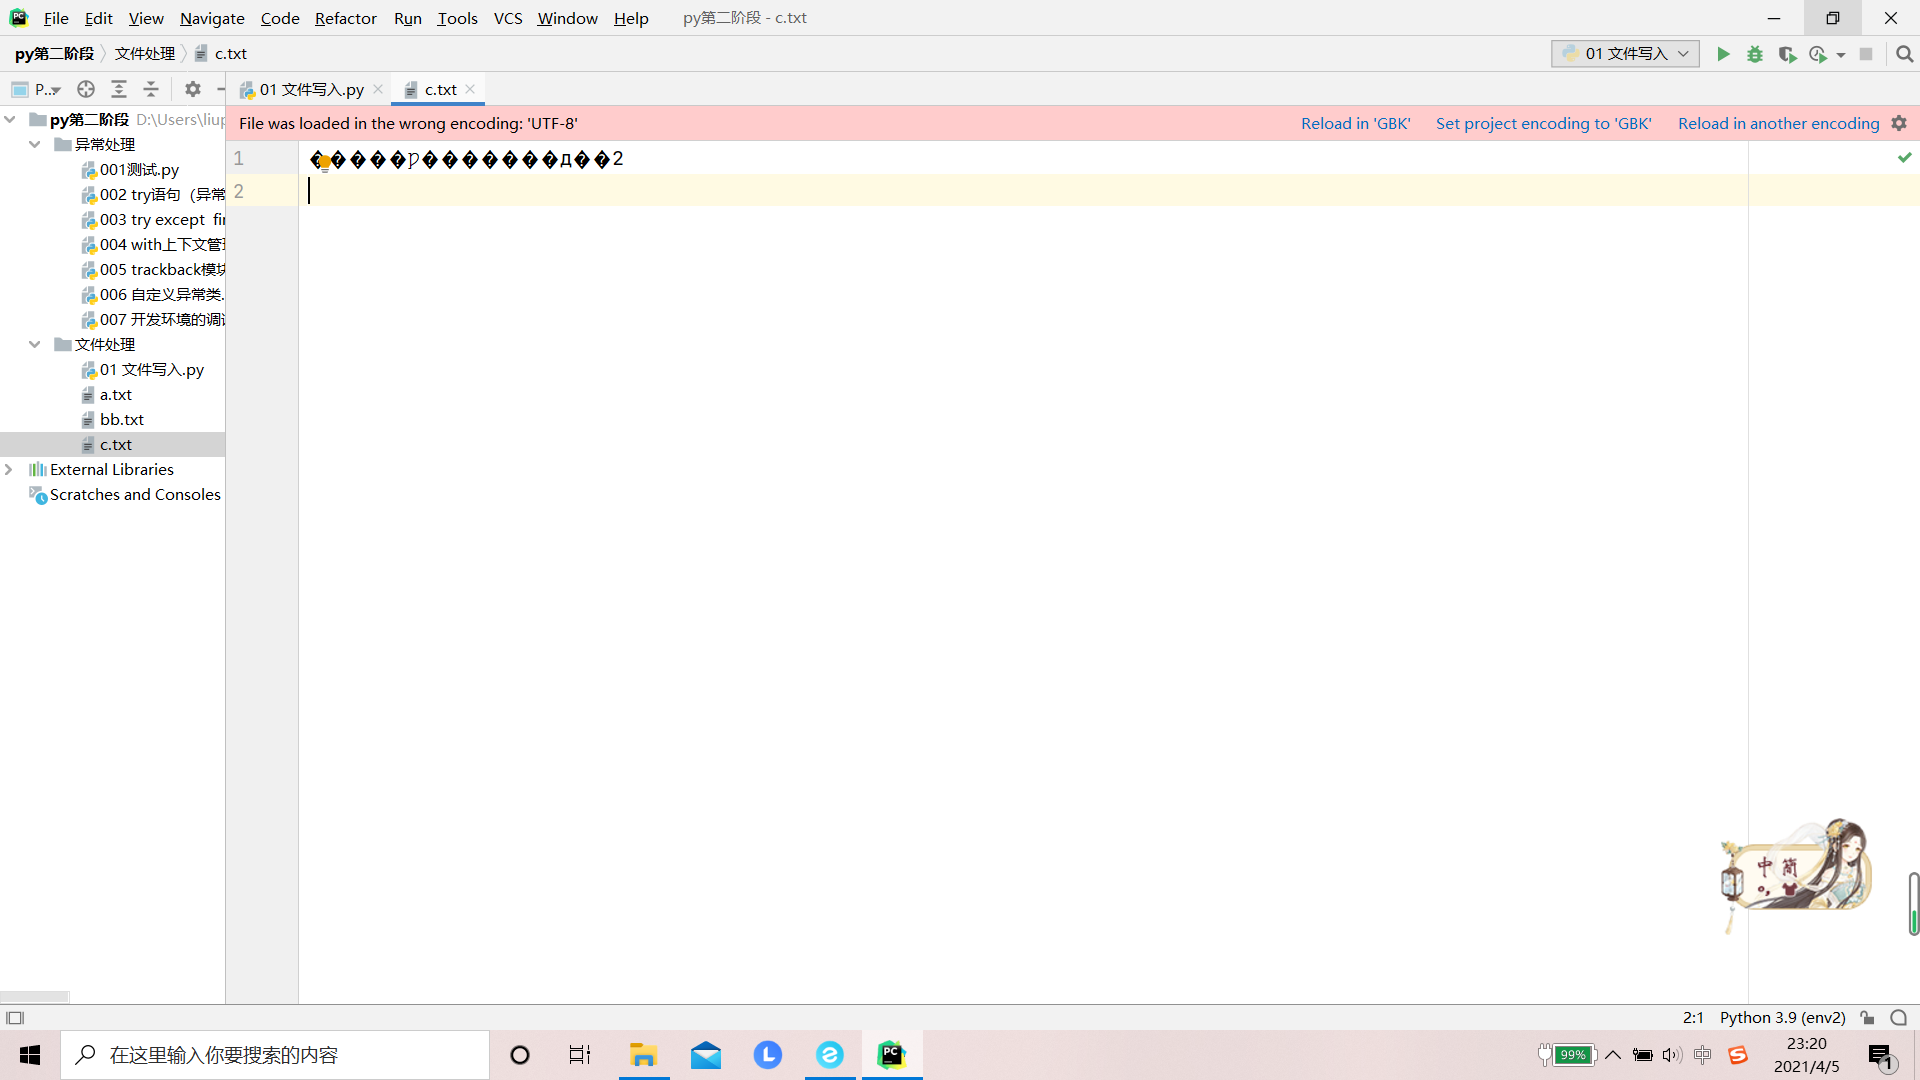Open the VCS menu
Screen dimensions: 1920x1080
508,18
